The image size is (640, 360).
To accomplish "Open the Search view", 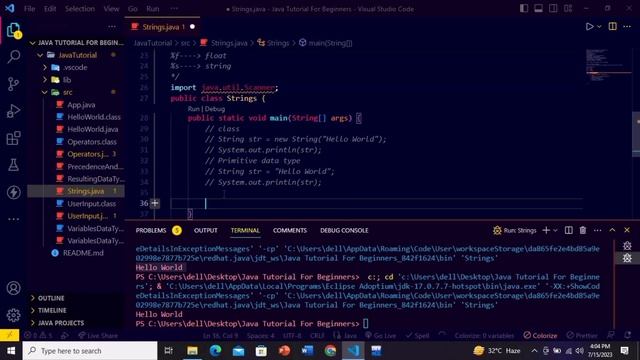I will [x=13, y=57].
